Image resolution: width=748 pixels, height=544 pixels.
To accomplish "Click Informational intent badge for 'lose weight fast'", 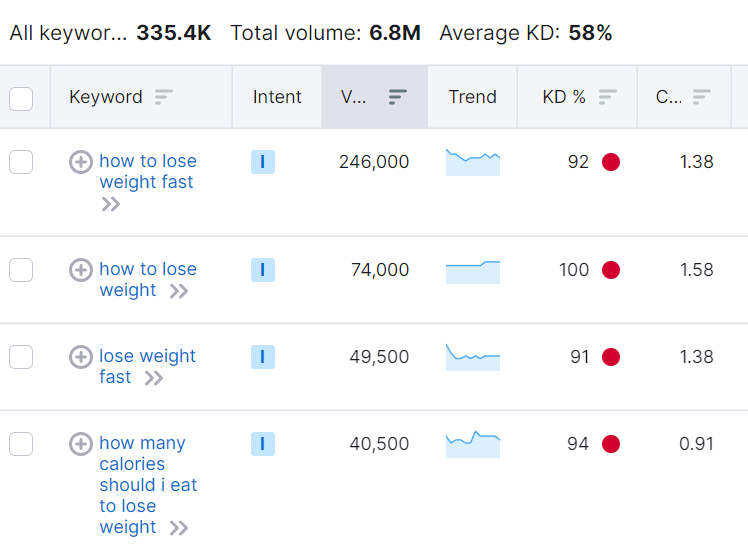I will [262, 357].
